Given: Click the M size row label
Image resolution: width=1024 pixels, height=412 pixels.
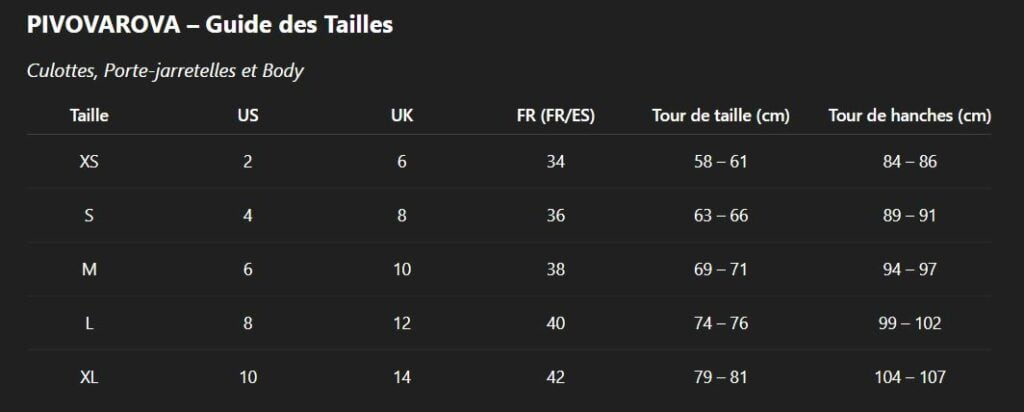Looking at the screenshot, I should coord(89,269).
